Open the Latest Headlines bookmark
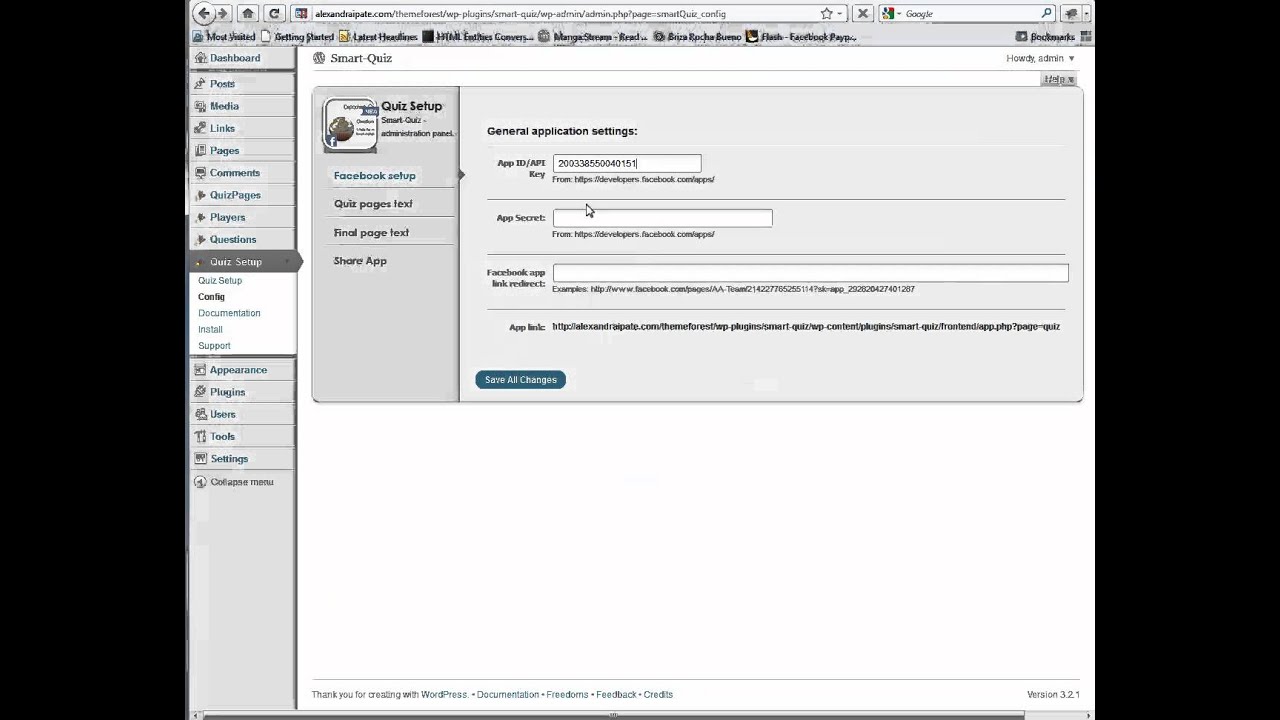 pos(378,37)
